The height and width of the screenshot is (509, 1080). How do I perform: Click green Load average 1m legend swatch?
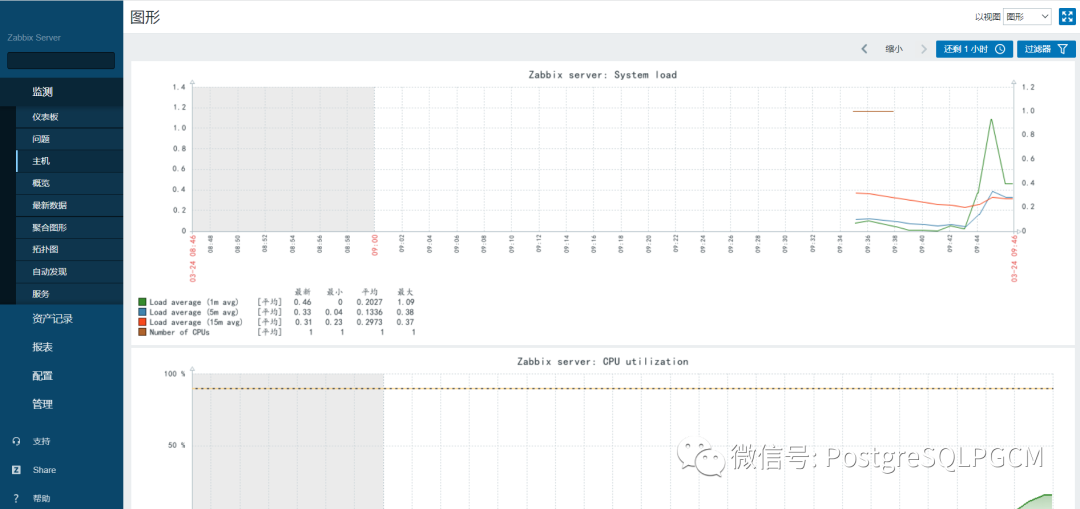click(x=143, y=302)
